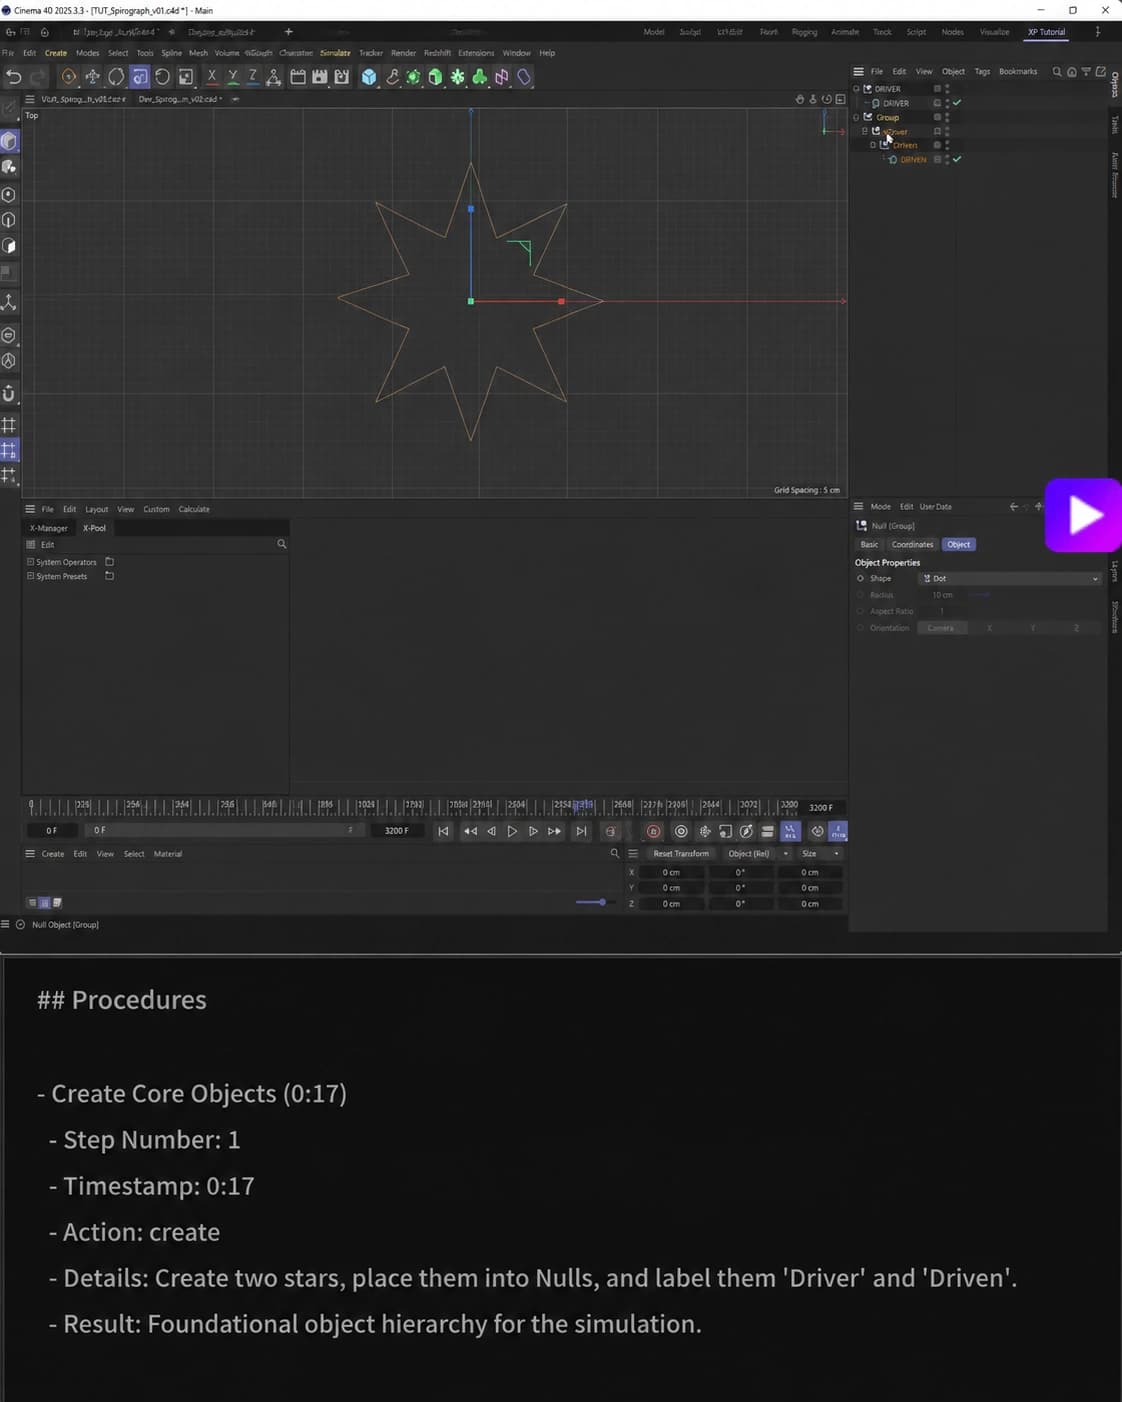Toggle Y axis lock
The height and width of the screenshot is (1402, 1122).
[x=232, y=76]
